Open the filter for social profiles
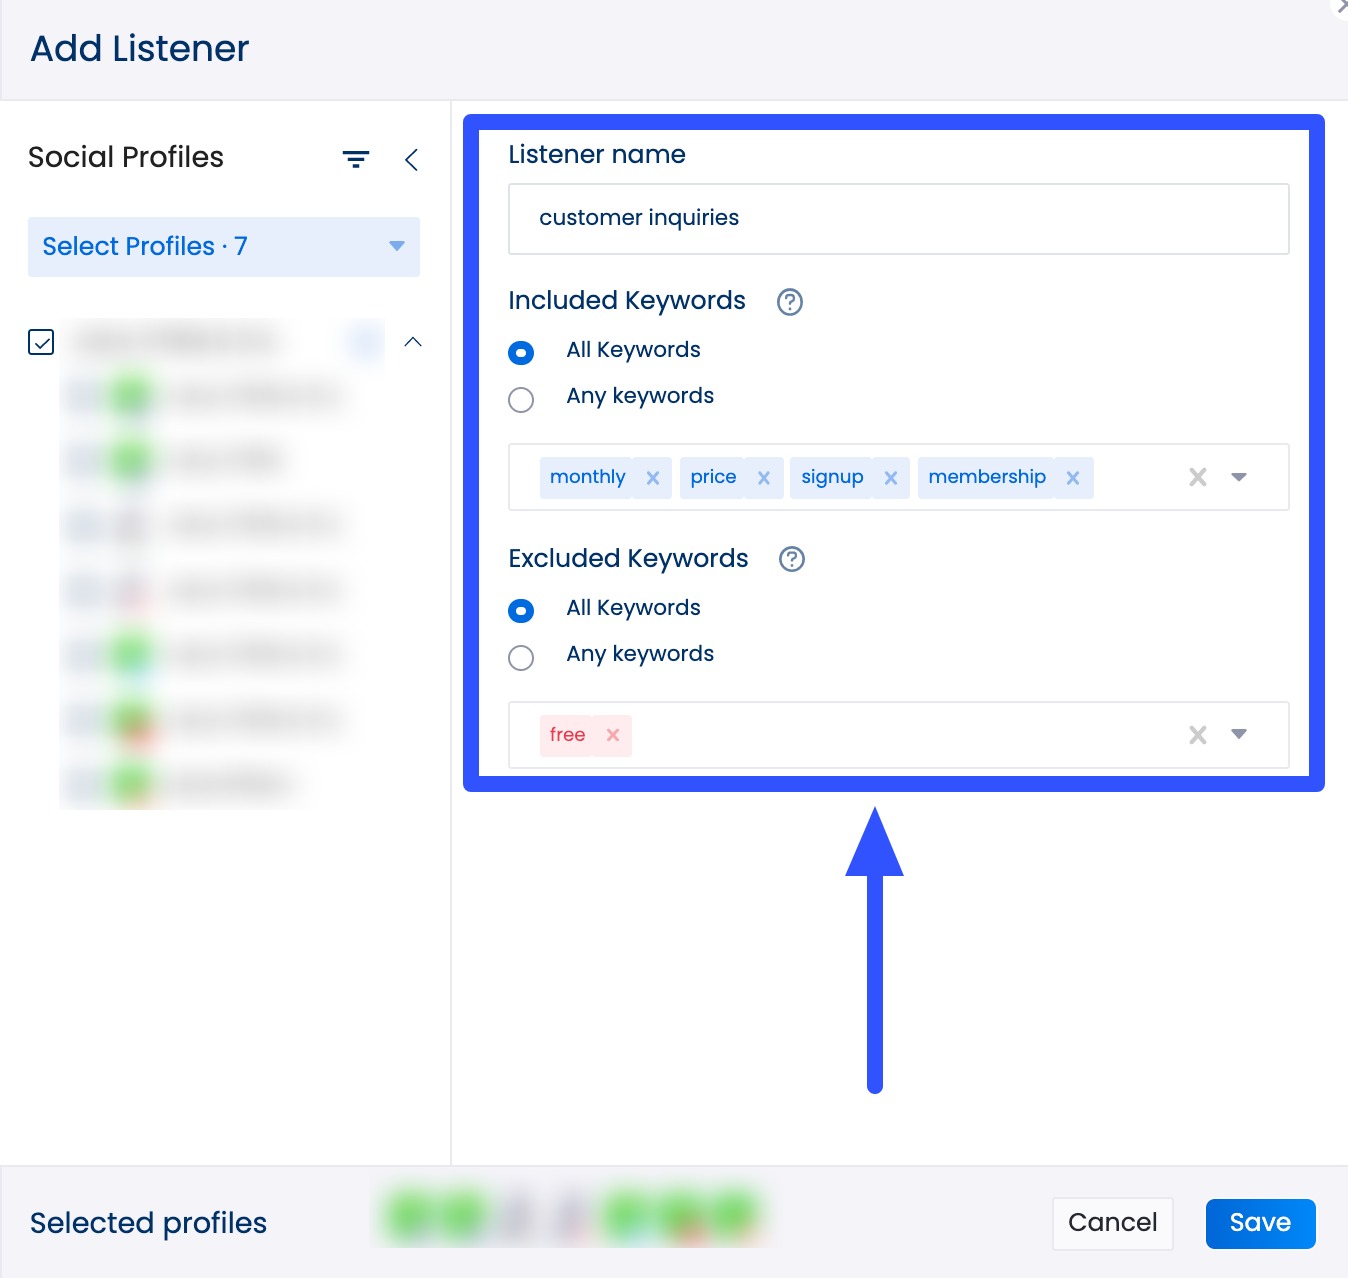1348x1278 pixels. point(356,159)
